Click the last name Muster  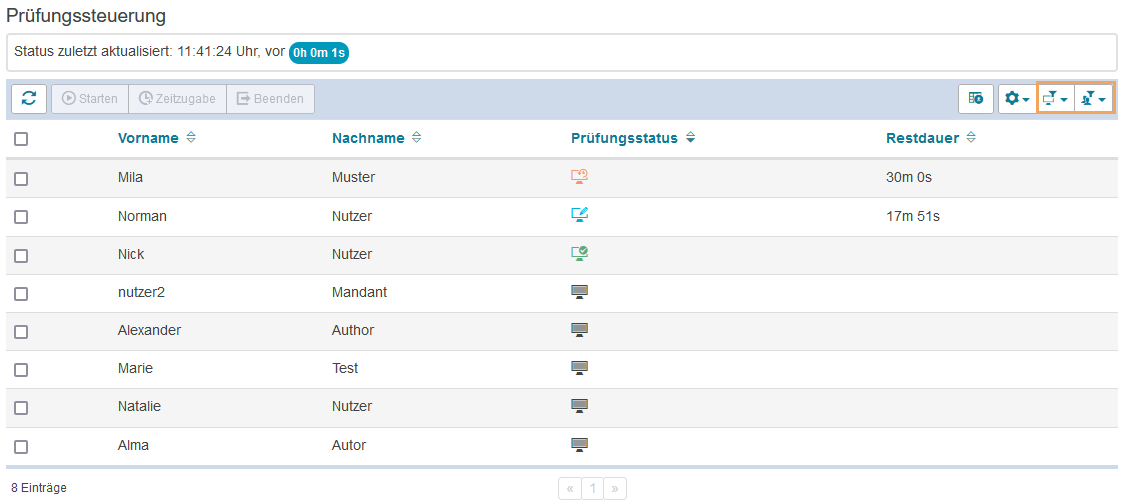(x=354, y=177)
